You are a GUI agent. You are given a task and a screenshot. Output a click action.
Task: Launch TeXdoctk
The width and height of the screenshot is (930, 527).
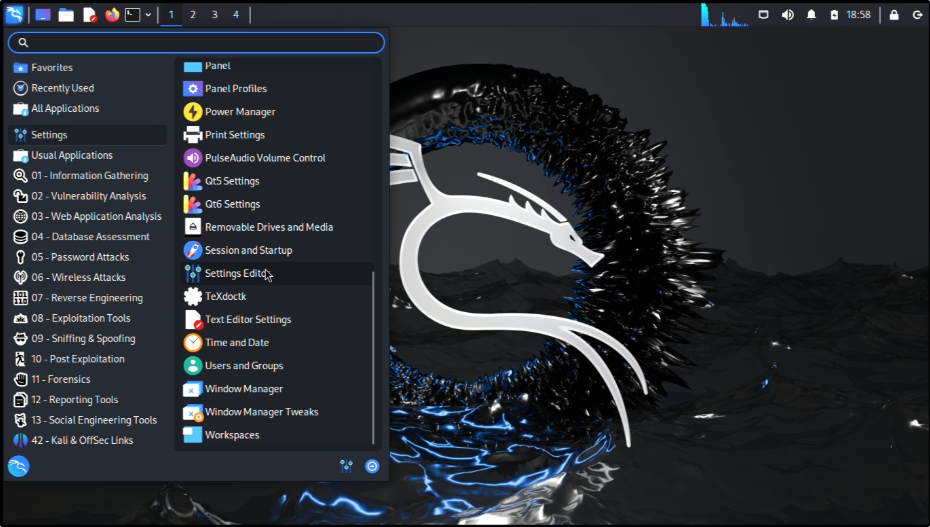pyautogui.click(x=277, y=296)
